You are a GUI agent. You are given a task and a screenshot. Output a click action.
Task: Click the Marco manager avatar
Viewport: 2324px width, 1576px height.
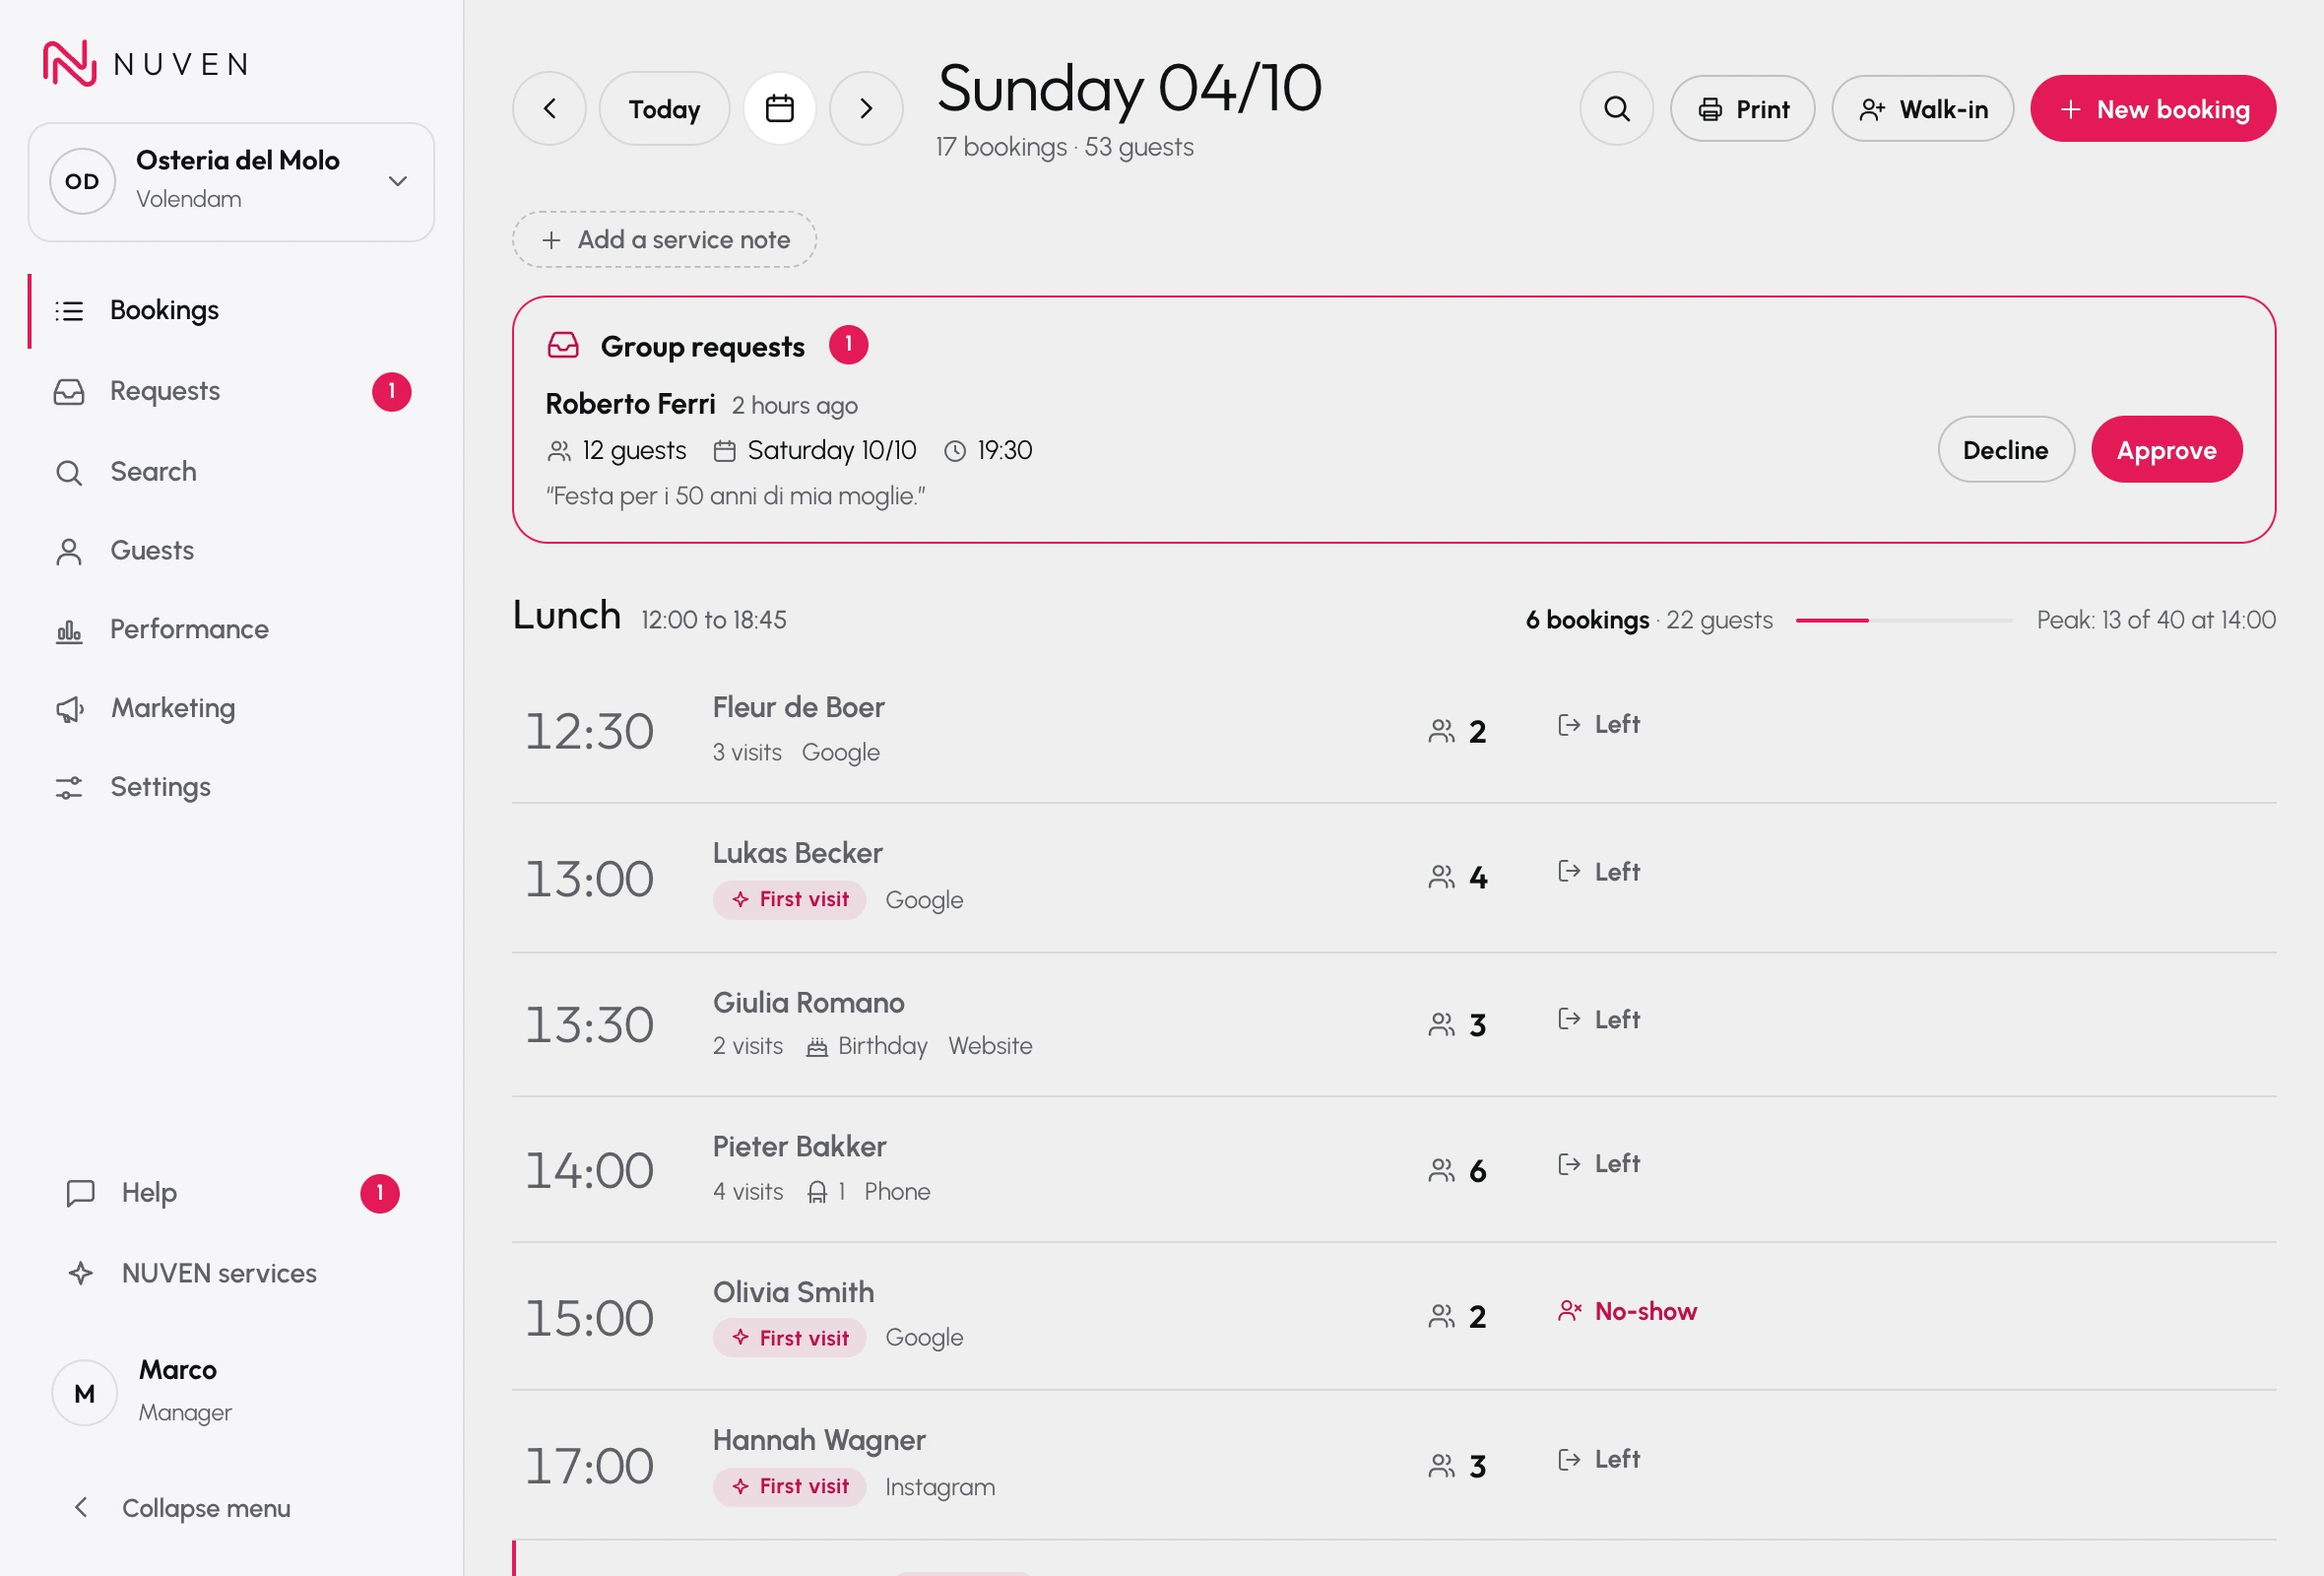(85, 1392)
